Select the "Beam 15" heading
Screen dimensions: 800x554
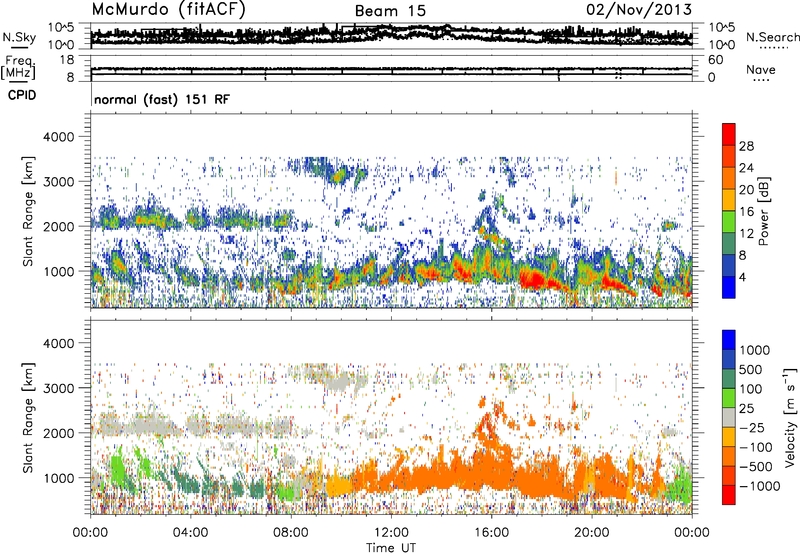390,11
